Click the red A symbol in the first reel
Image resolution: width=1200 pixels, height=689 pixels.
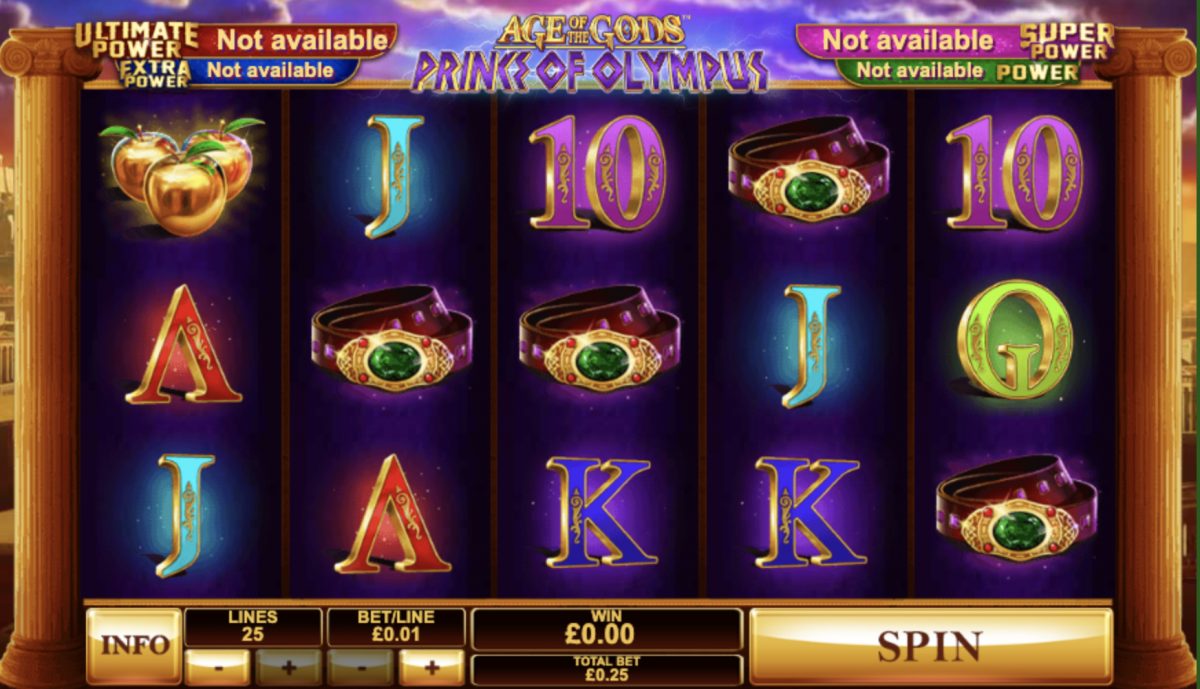tap(183, 345)
